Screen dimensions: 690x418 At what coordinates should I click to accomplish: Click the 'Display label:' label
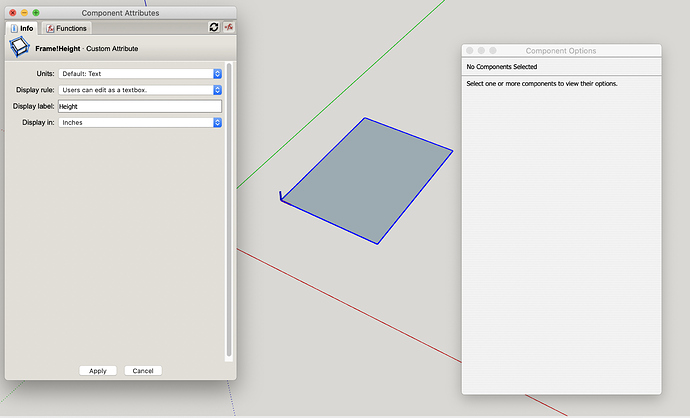[33, 106]
